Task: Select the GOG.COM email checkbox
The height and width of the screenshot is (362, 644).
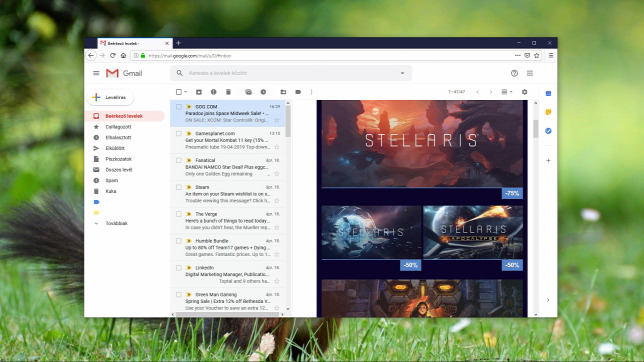Action: coord(179,107)
